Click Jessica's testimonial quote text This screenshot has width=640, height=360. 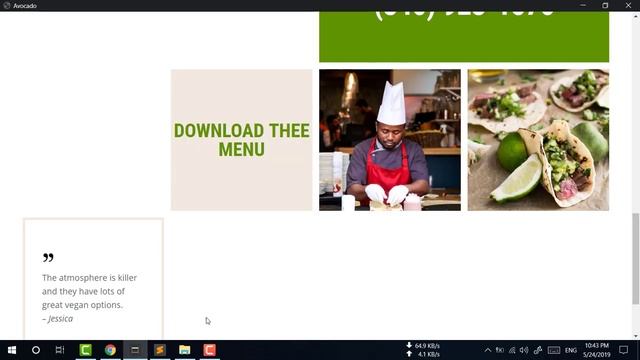89,291
